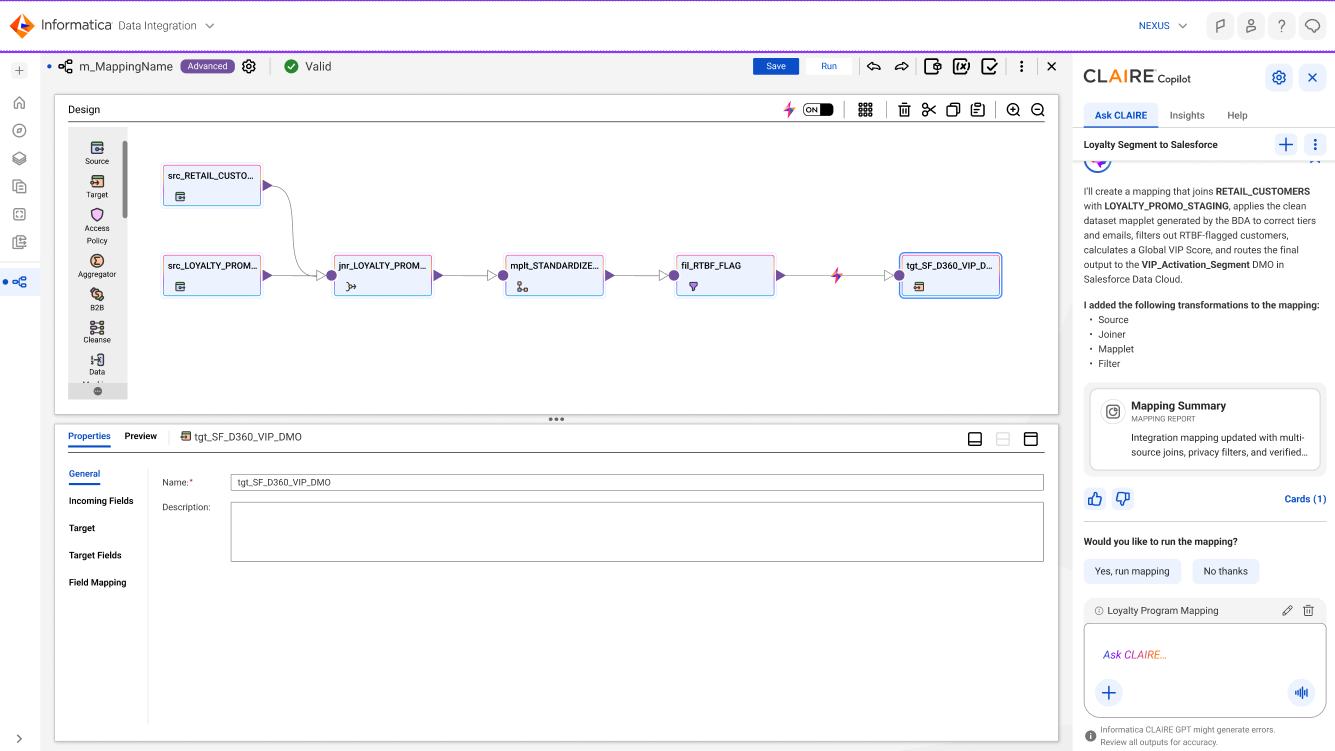Start a new CLAIRE conversation with plus
Image resolution: width=1335 pixels, height=751 pixels.
tap(1286, 145)
